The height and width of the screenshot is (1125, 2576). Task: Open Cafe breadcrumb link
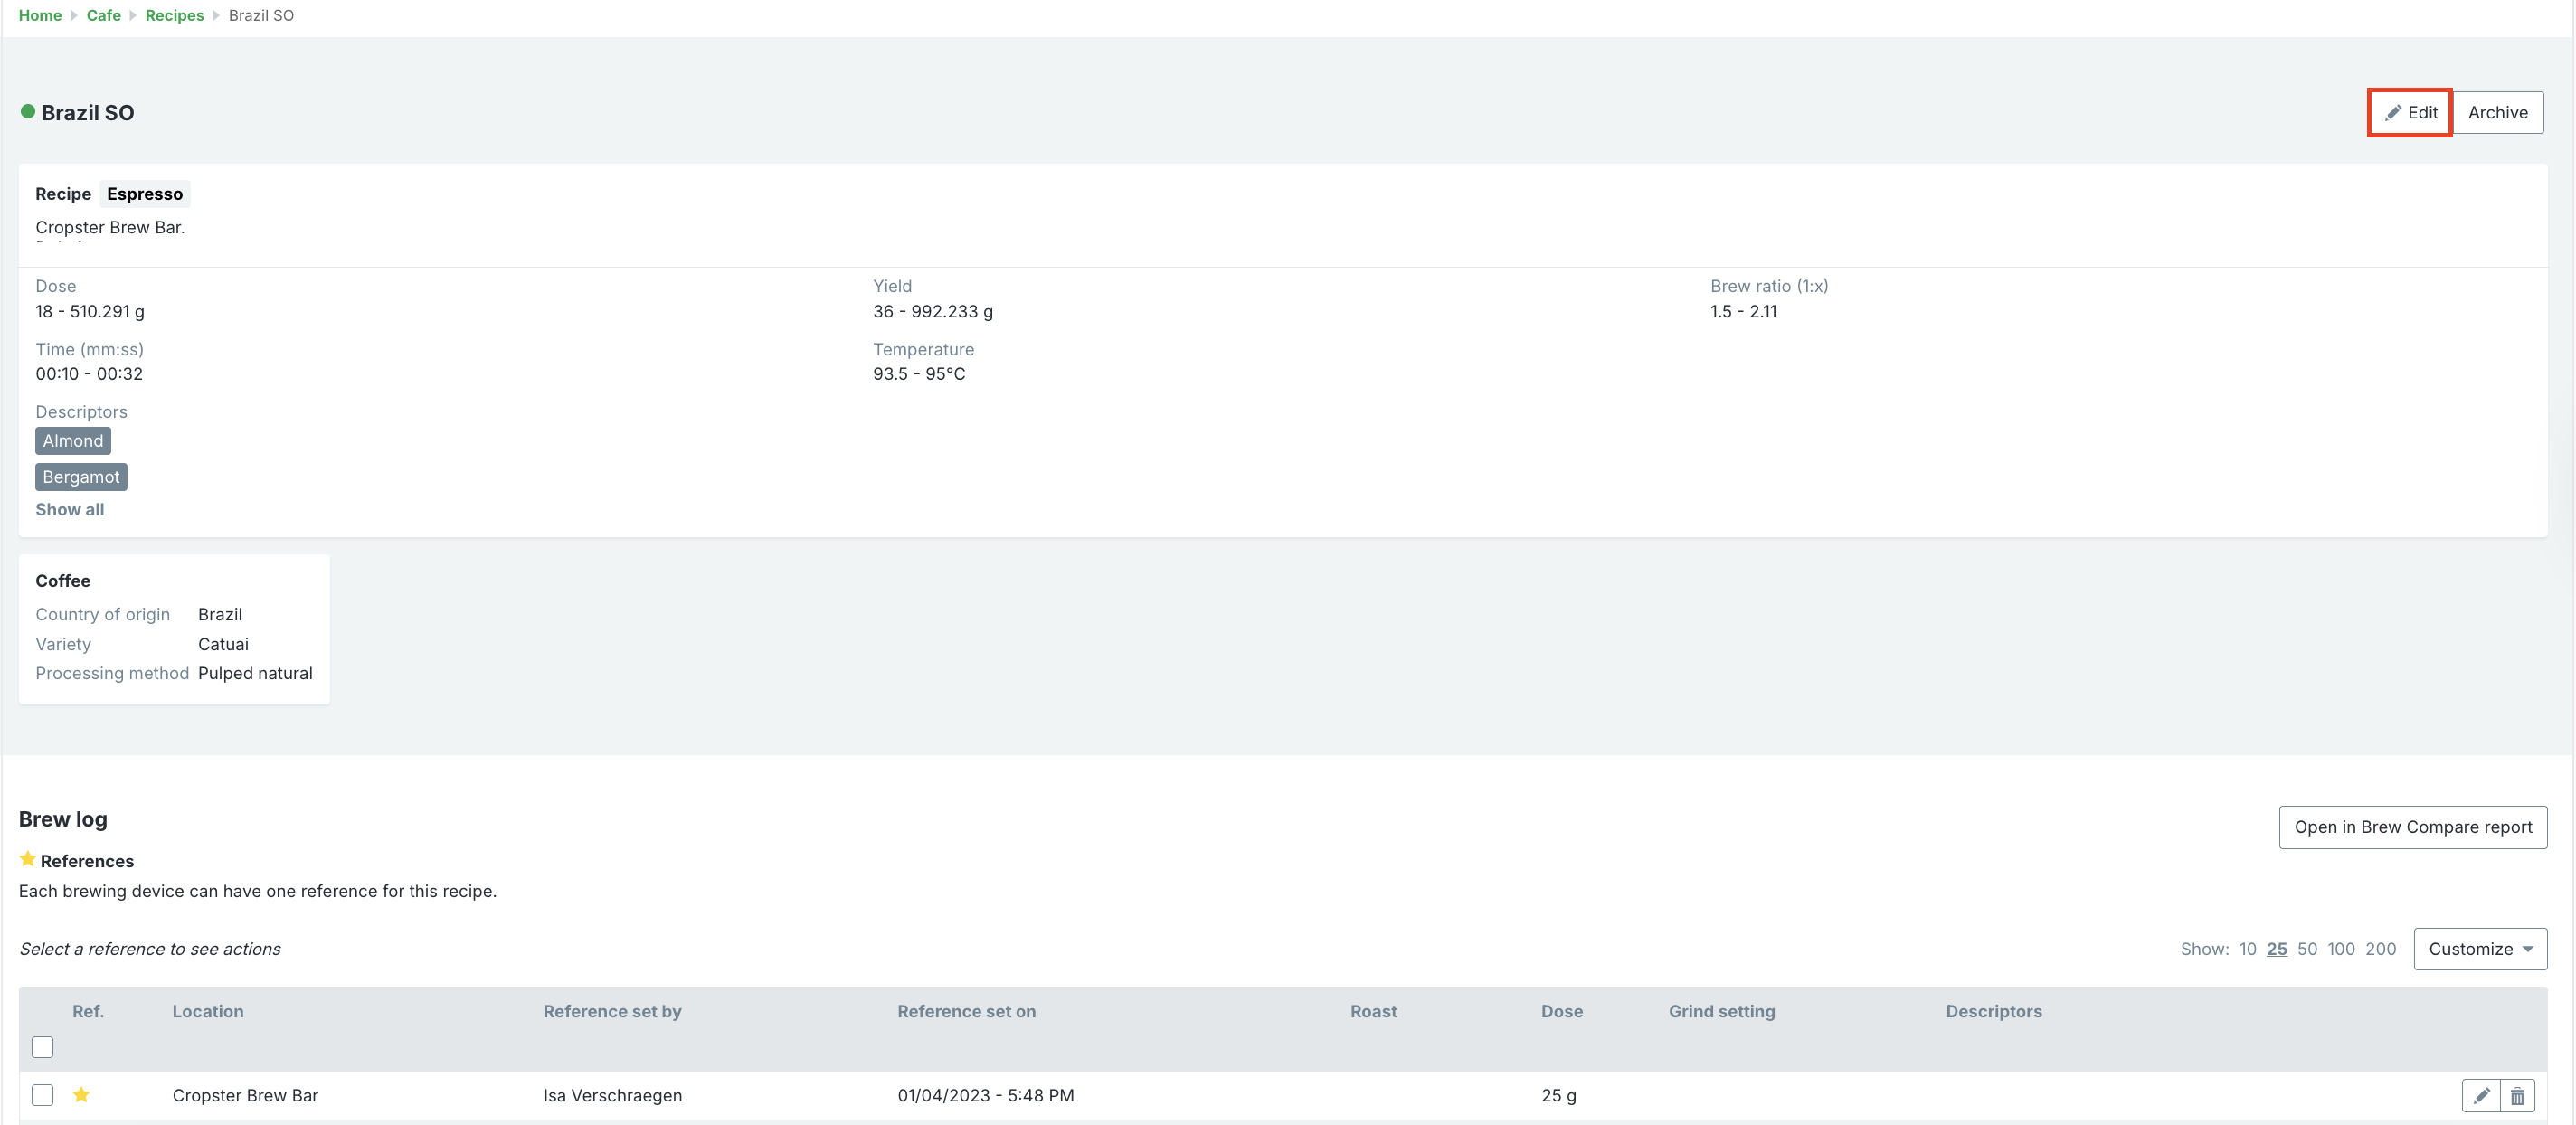point(103,15)
